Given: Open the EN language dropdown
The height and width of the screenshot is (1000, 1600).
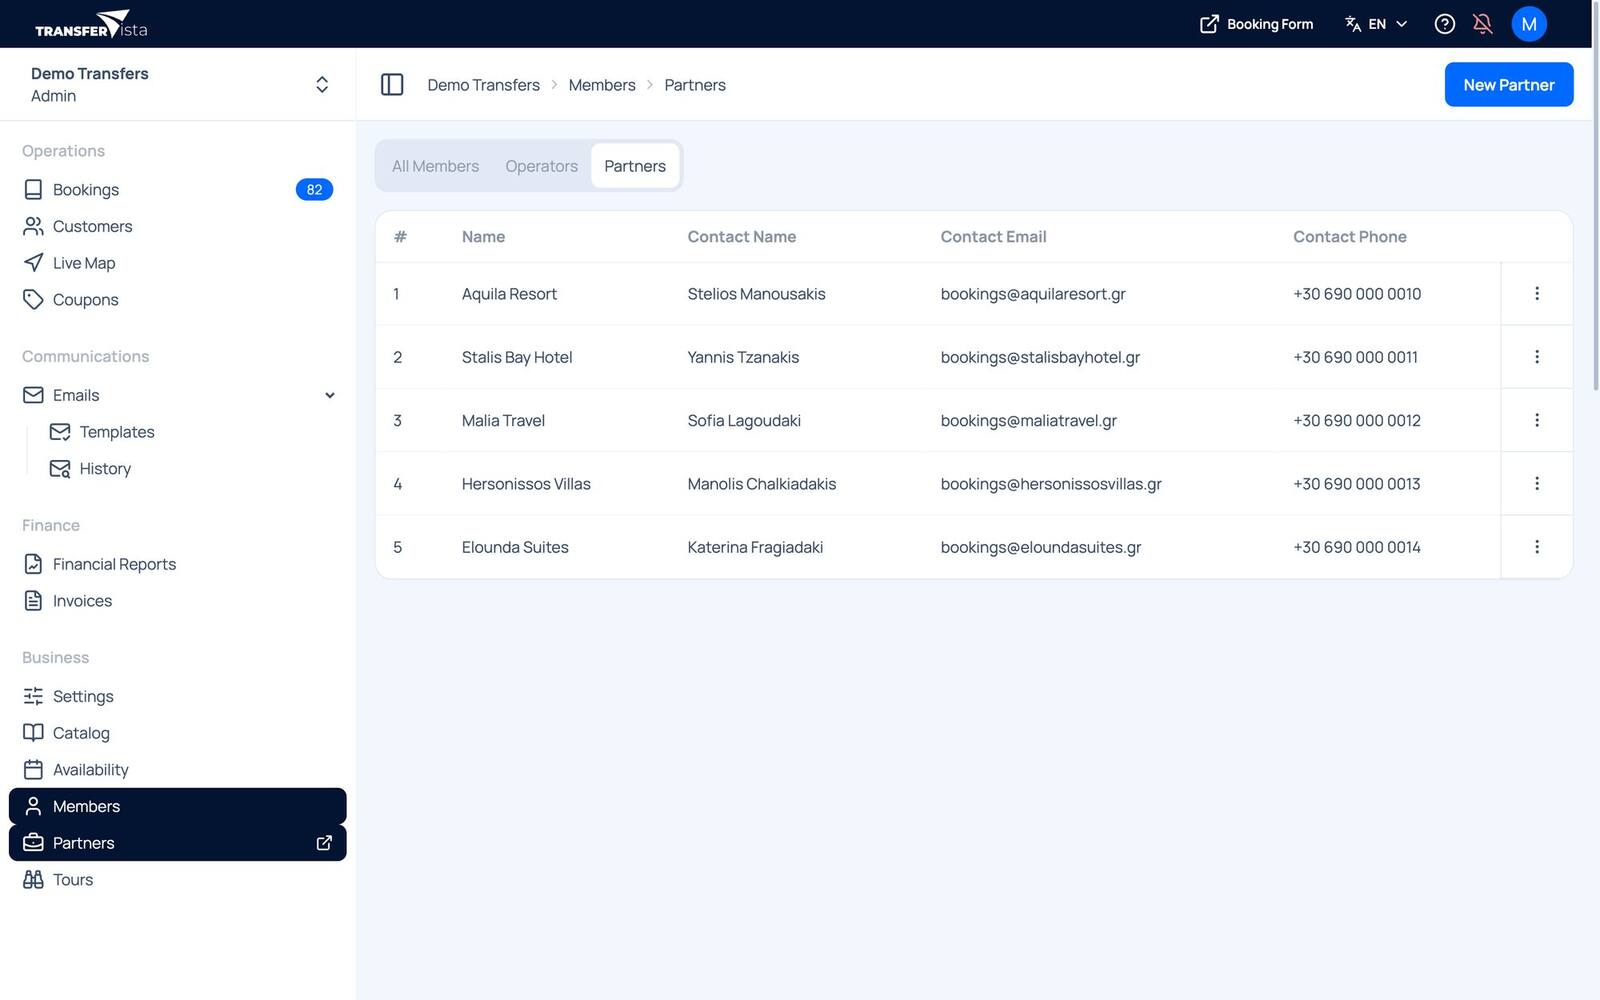Looking at the screenshot, I should point(1376,24).
